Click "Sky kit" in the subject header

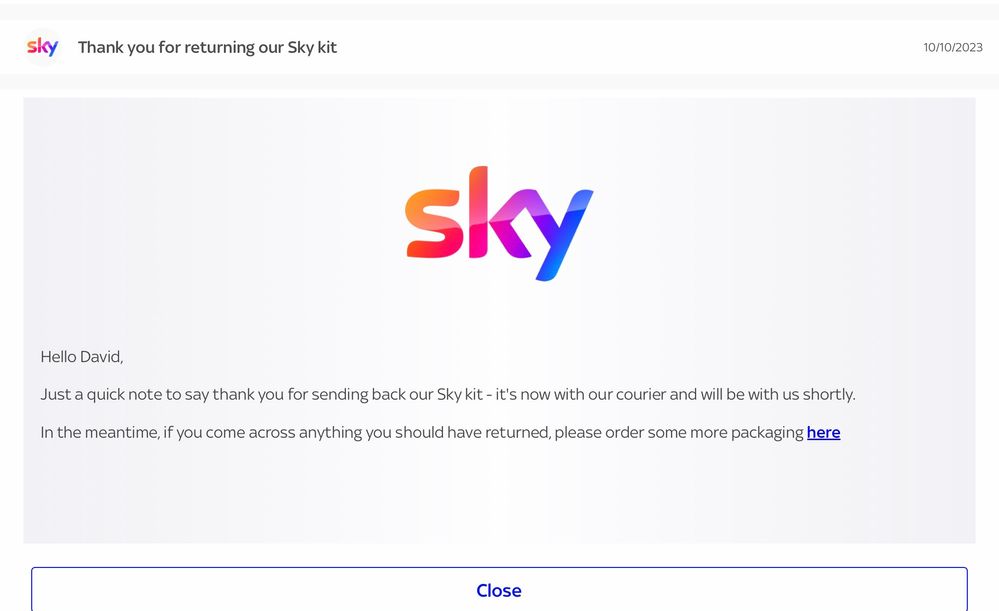(x=312, y=47)
